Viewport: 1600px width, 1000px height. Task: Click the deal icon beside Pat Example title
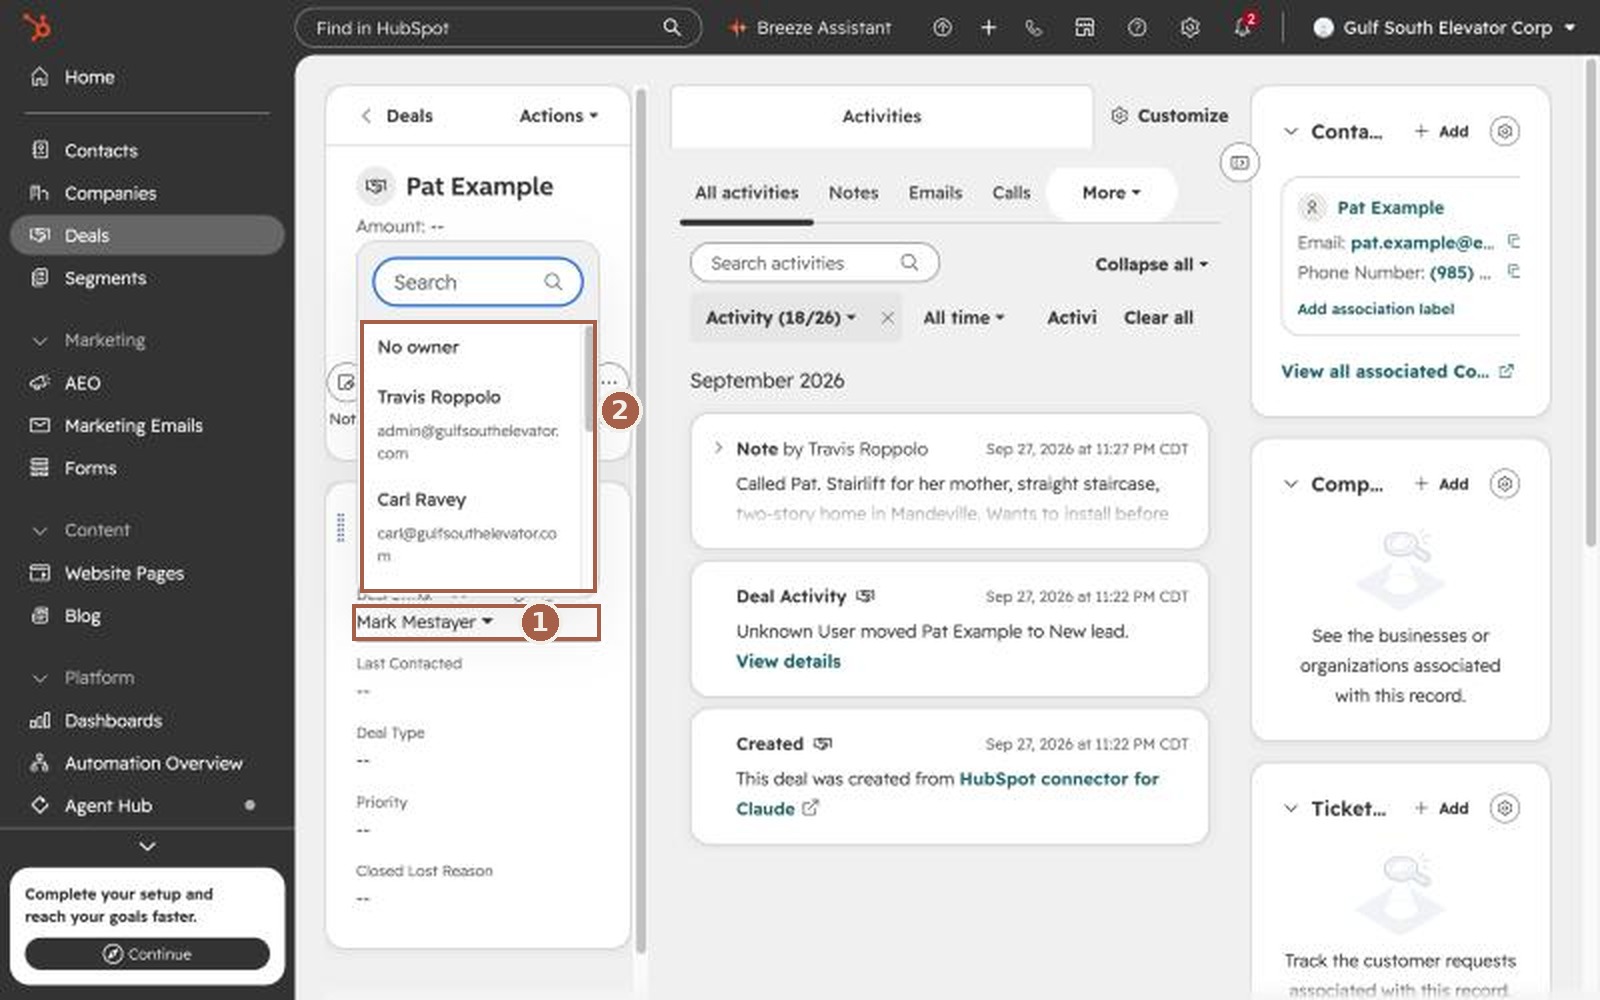click(376, 186)
